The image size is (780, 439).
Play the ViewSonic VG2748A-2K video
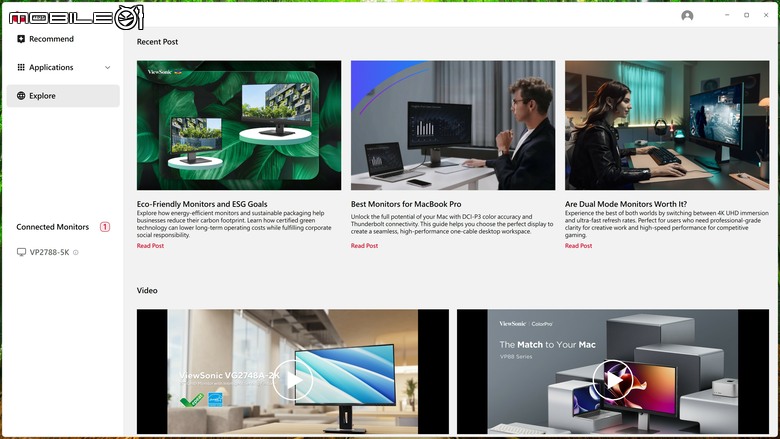(292, 380)
